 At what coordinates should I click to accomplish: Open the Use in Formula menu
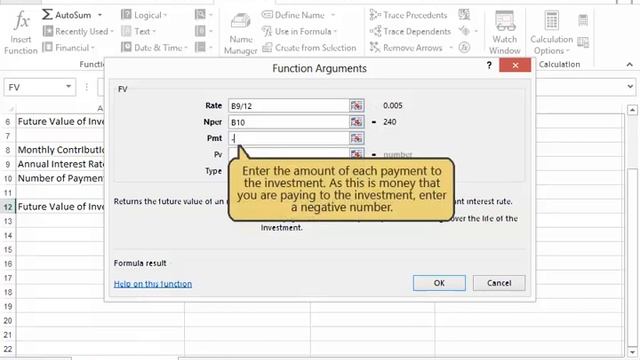pyautogui.click(x=300, y=31)
